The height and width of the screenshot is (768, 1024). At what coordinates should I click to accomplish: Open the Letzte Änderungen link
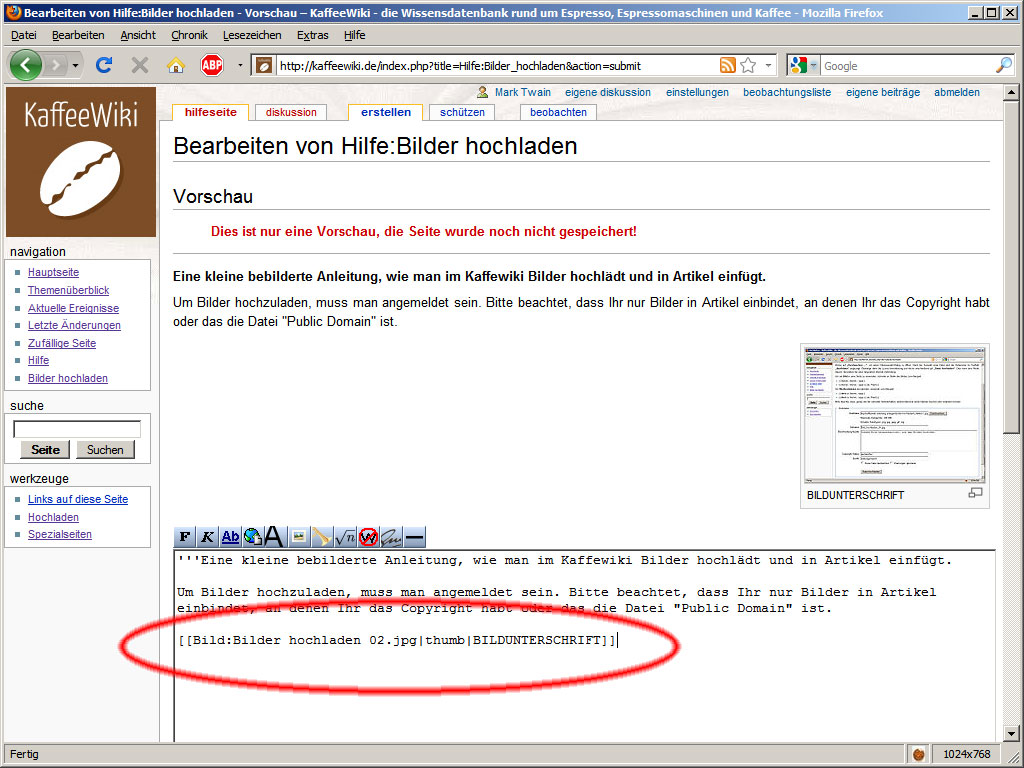click(x=74, y=325)
